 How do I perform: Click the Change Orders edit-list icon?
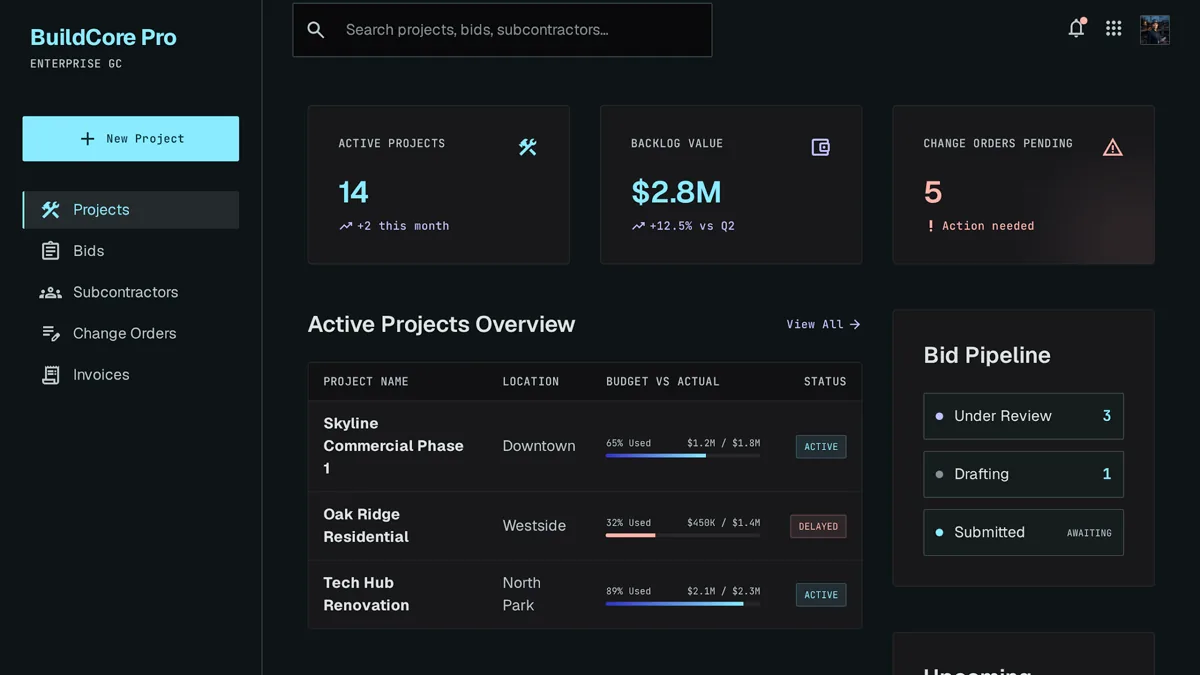[x=50, y=333]
